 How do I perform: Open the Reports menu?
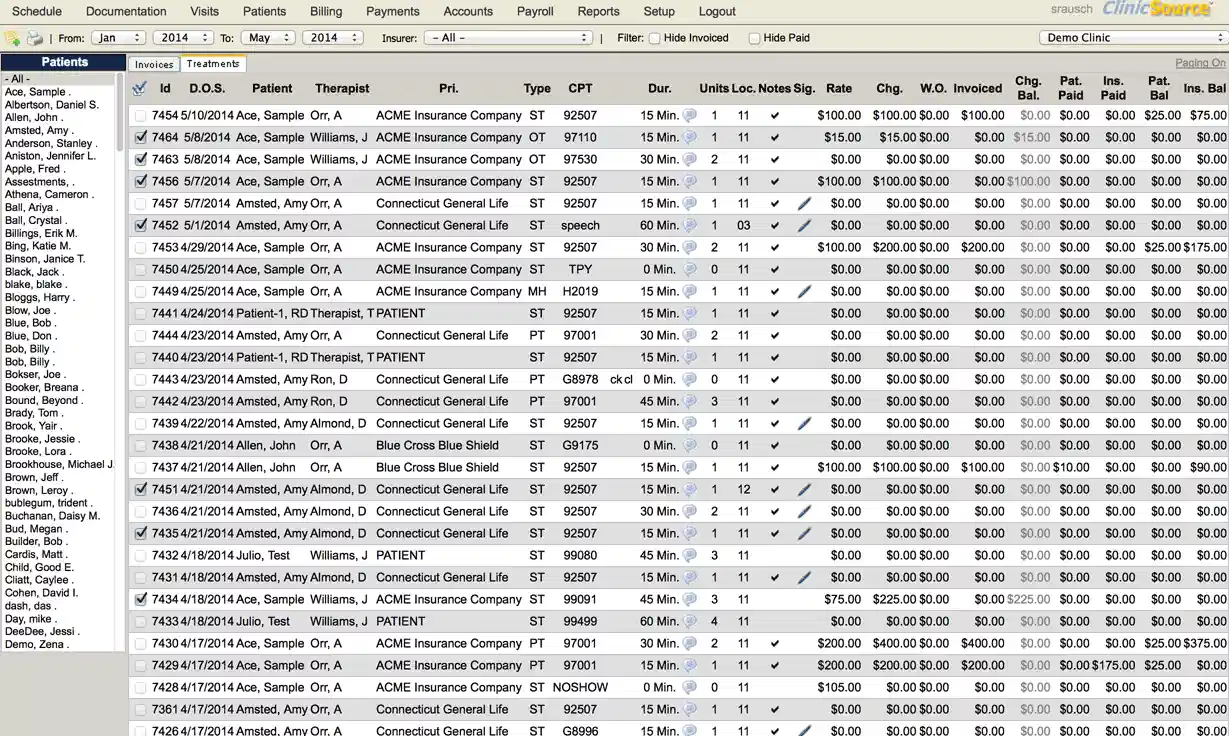(598, 11)
